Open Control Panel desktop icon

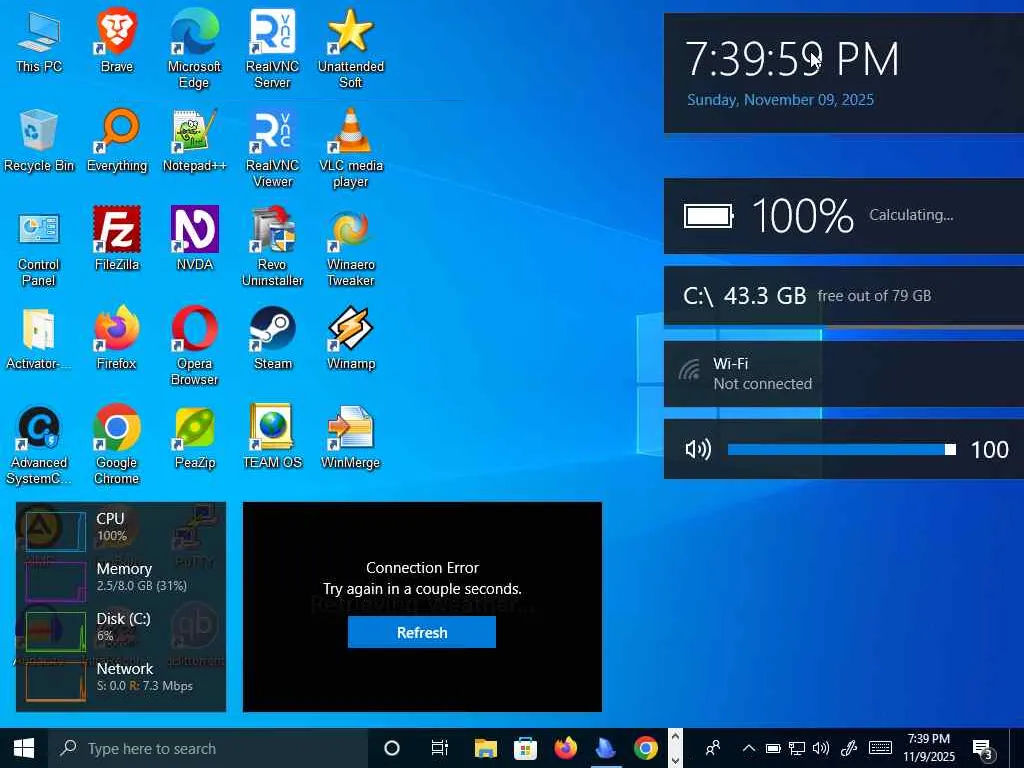point(39,248)
